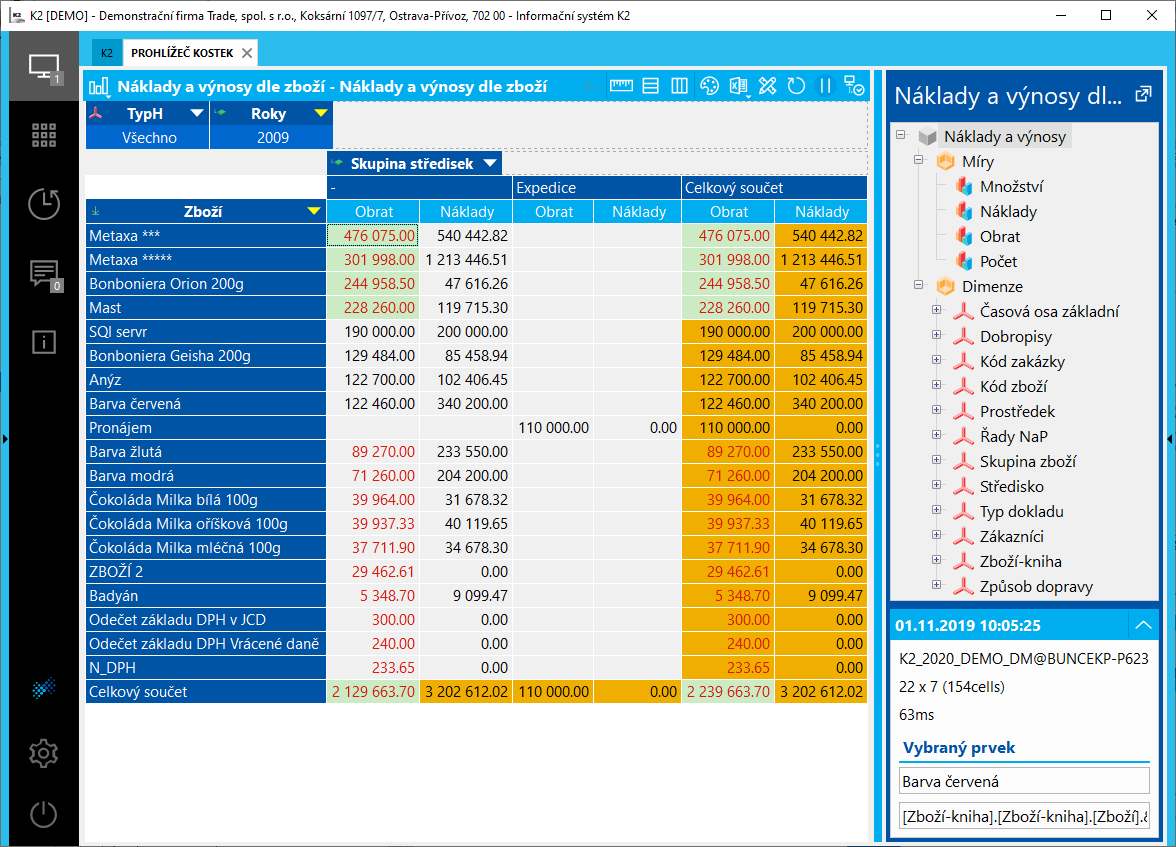Click the green 476 075.00 Metaxa cell

pyautogui.click(x=372, y=235)
